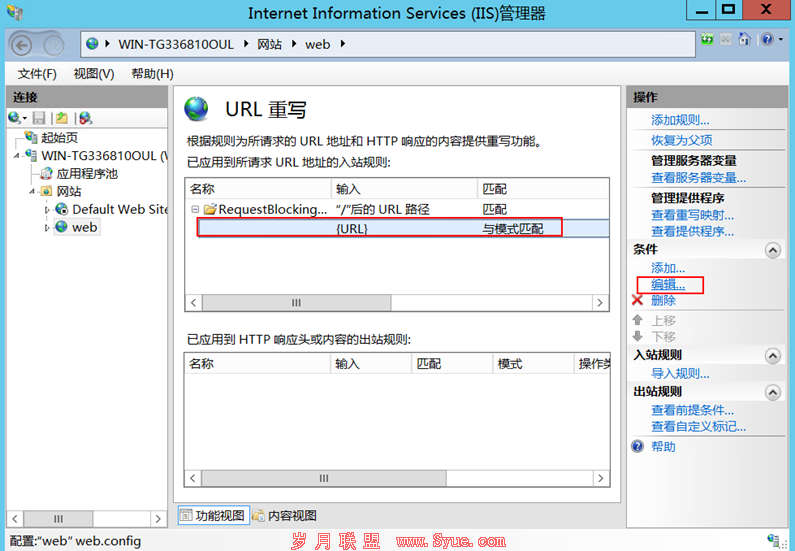
Task: Select the RequestBlocking... rule row
Action: [x=397, y=209]
